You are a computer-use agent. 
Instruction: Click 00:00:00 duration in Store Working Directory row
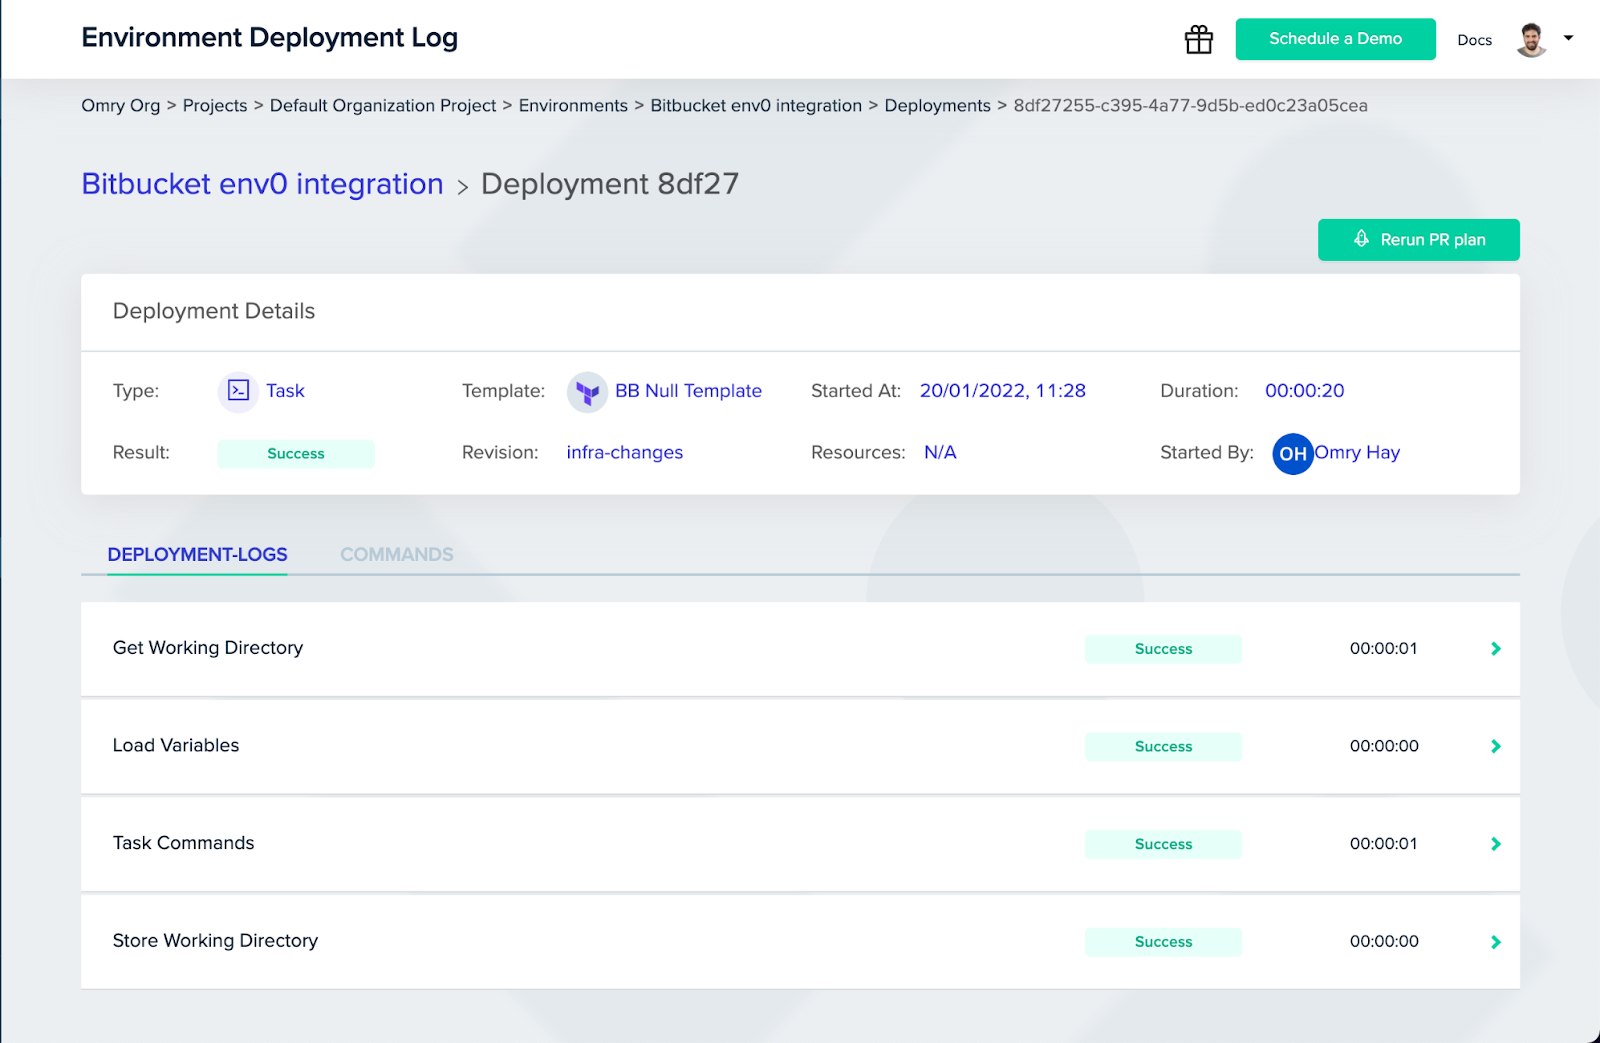pos(1384,941)
